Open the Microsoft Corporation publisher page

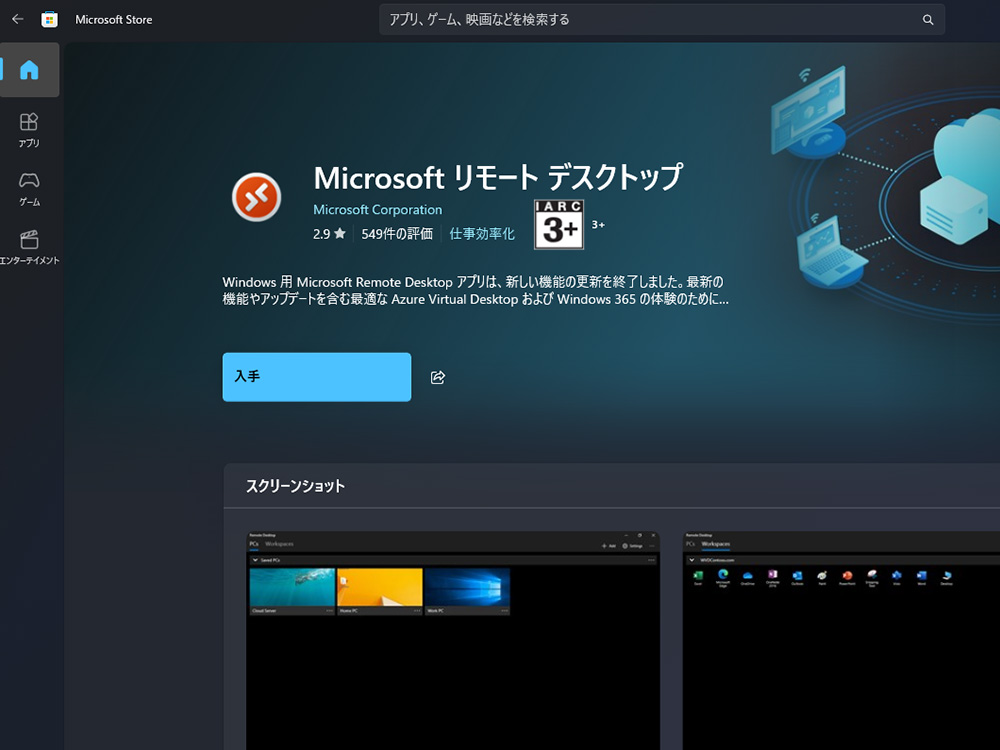(x=377, y=210)
